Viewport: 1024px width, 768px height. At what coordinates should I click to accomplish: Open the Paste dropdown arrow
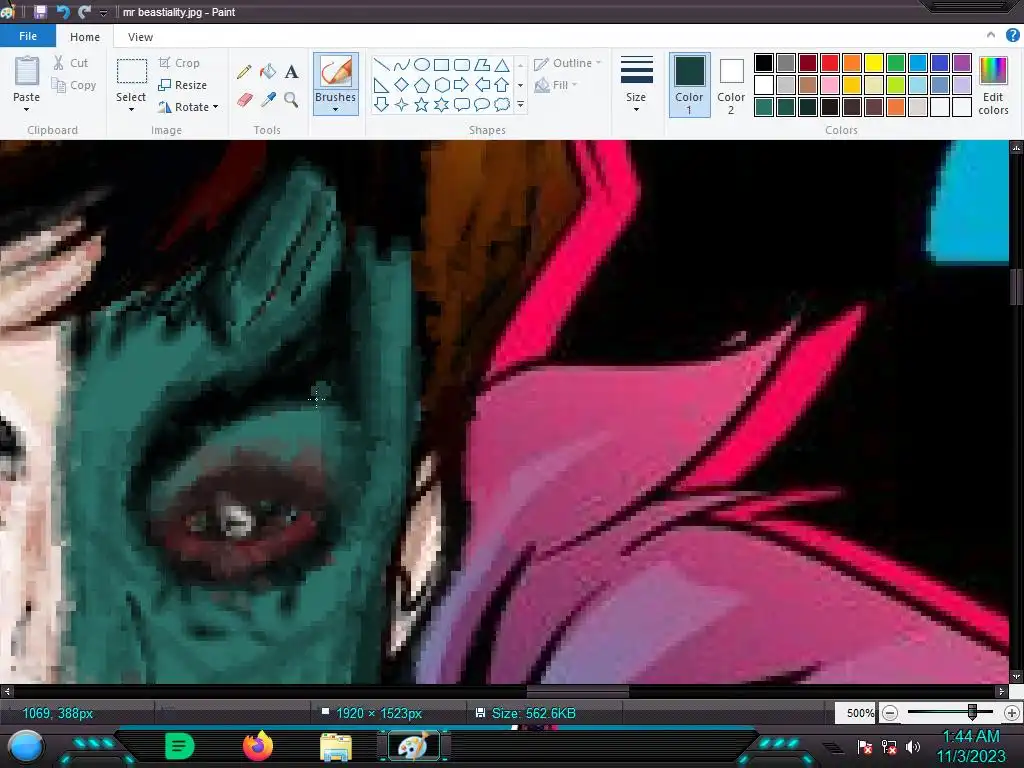26,109
